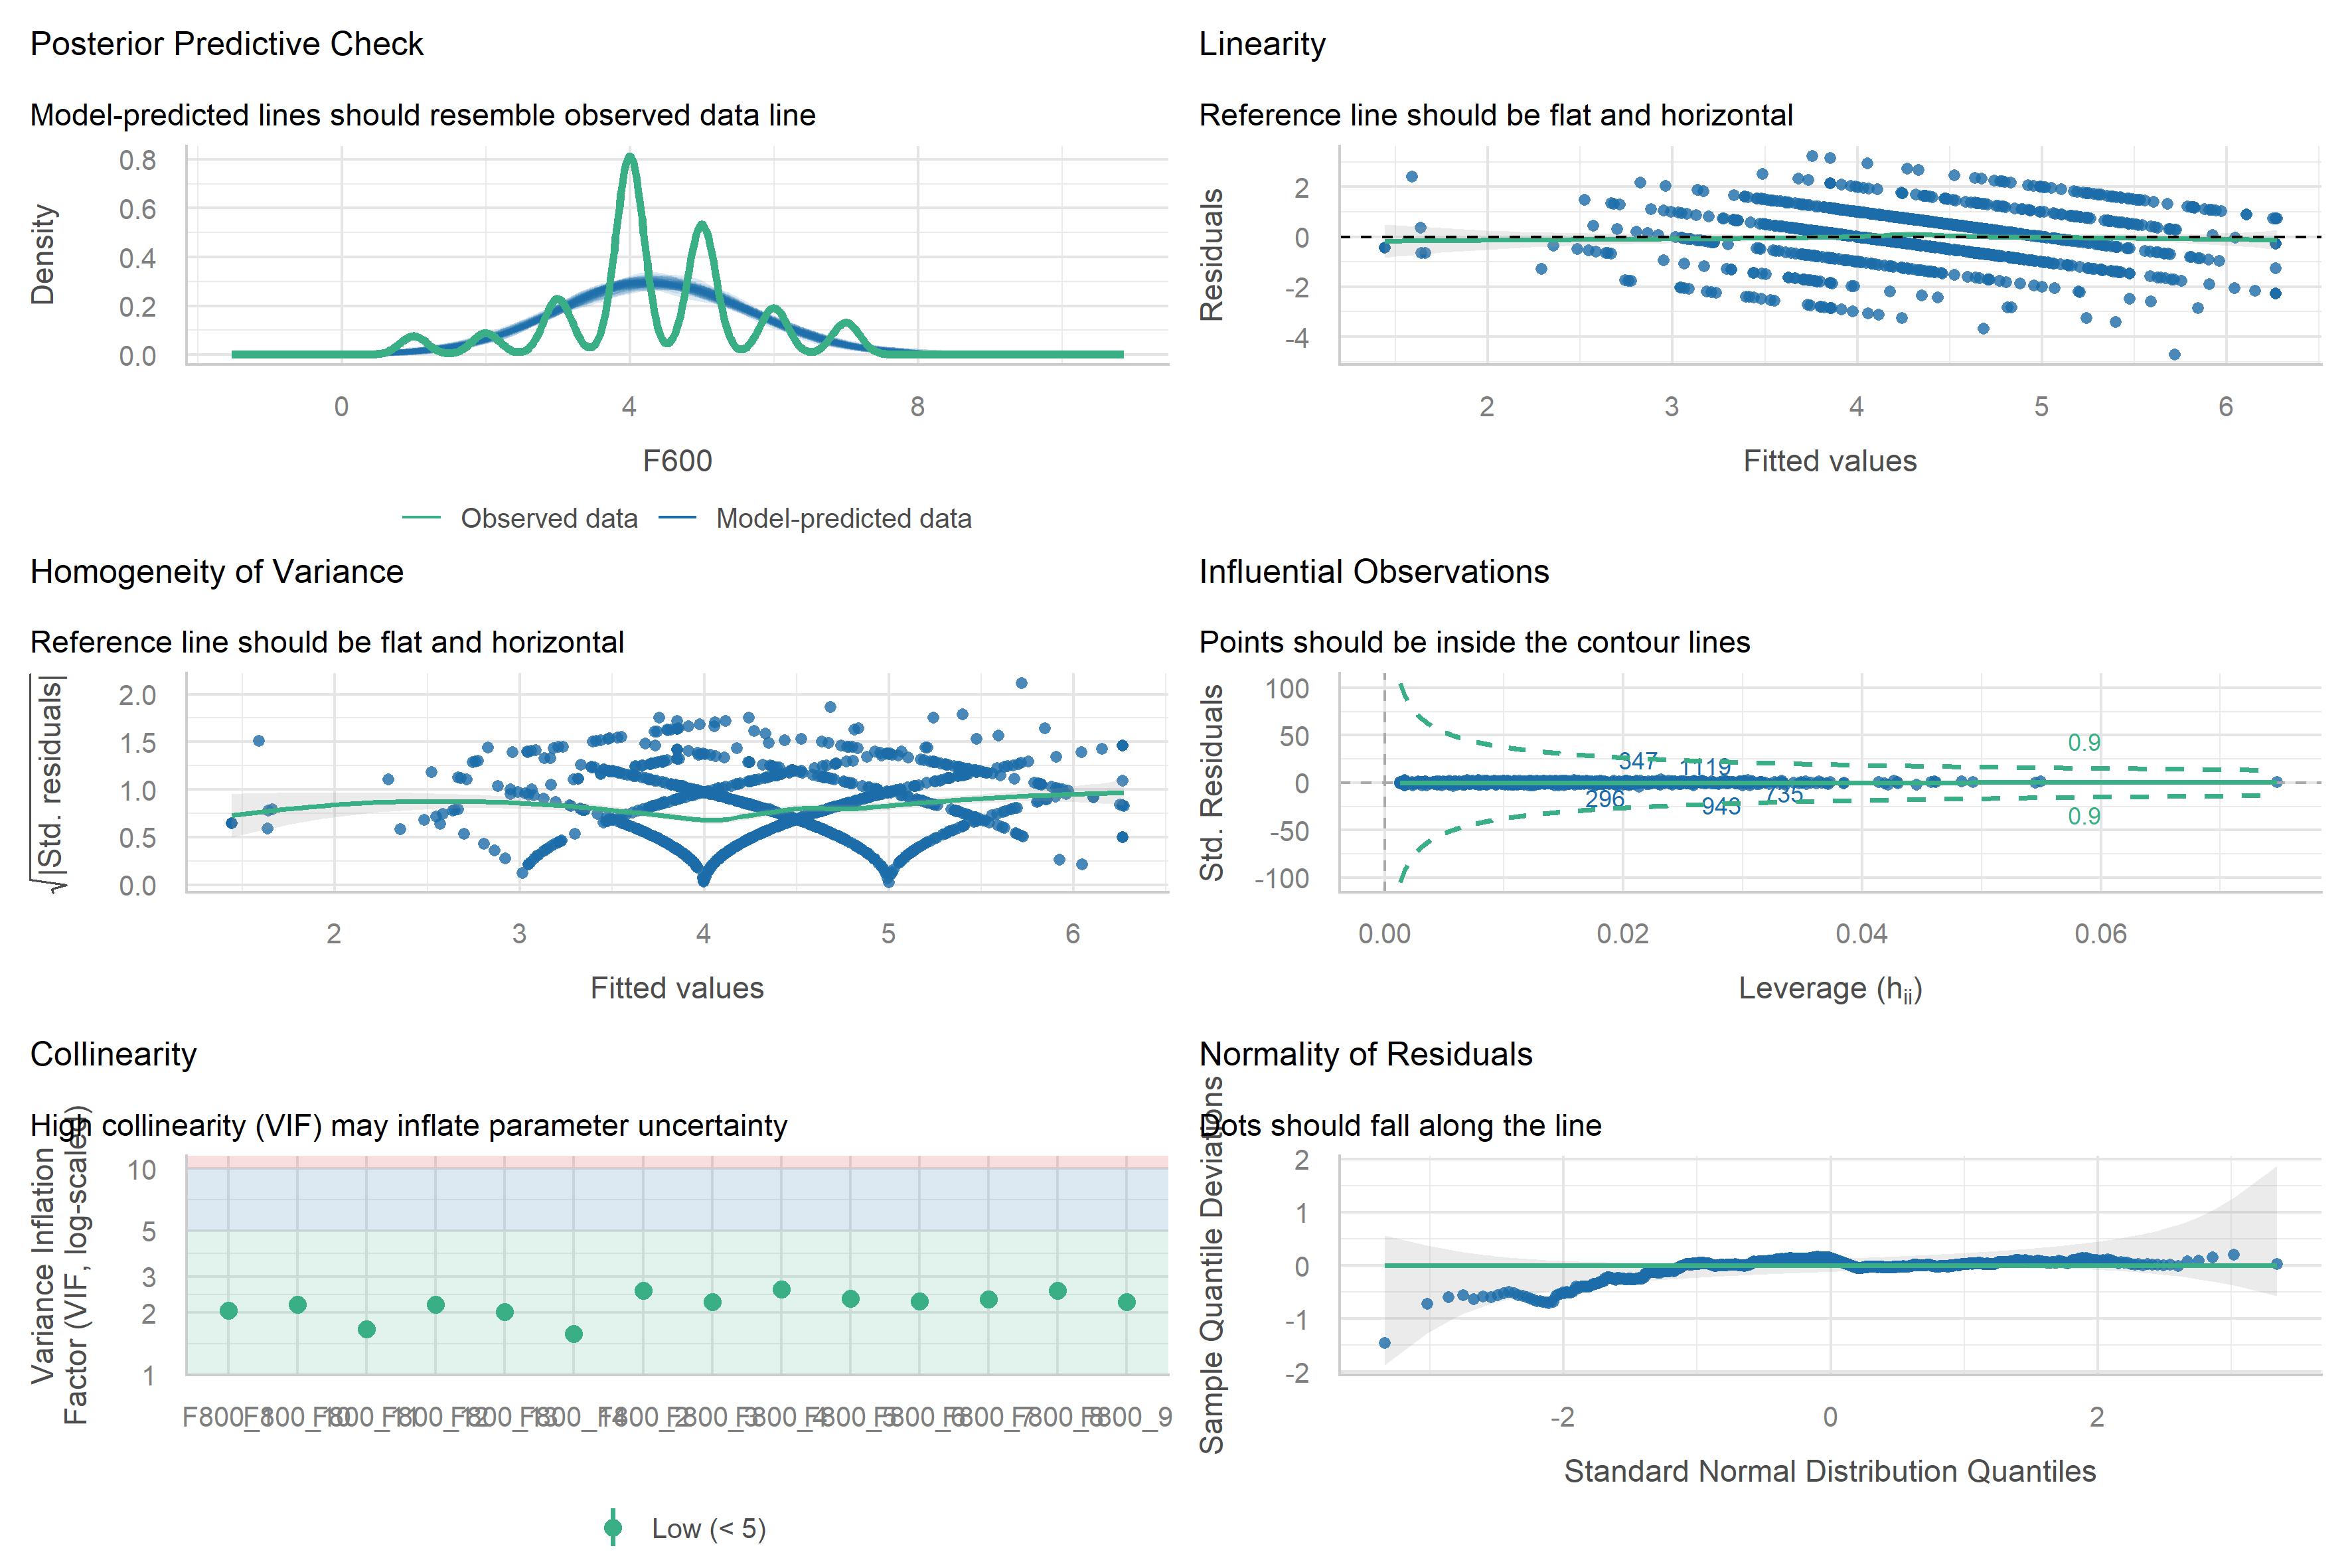Select the "Leverage (hii)" axis title
2352x1568 pixels.
coord(1830,989)
